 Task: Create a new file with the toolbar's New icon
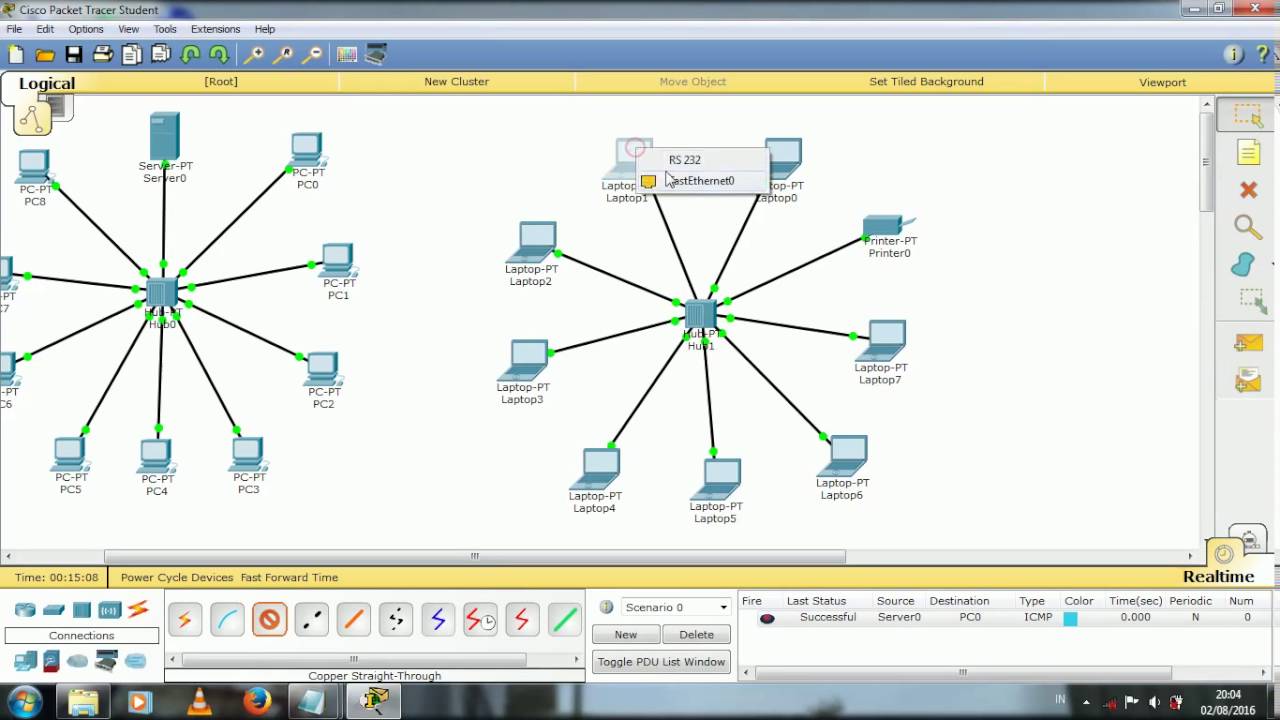[16, 55]
